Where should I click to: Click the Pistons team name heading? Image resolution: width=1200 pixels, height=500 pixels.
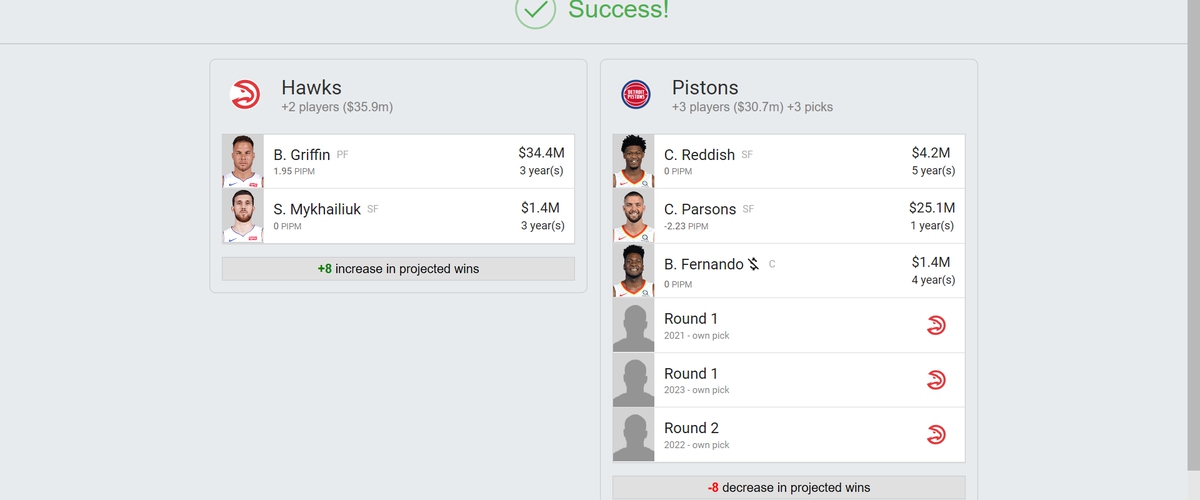706,88
